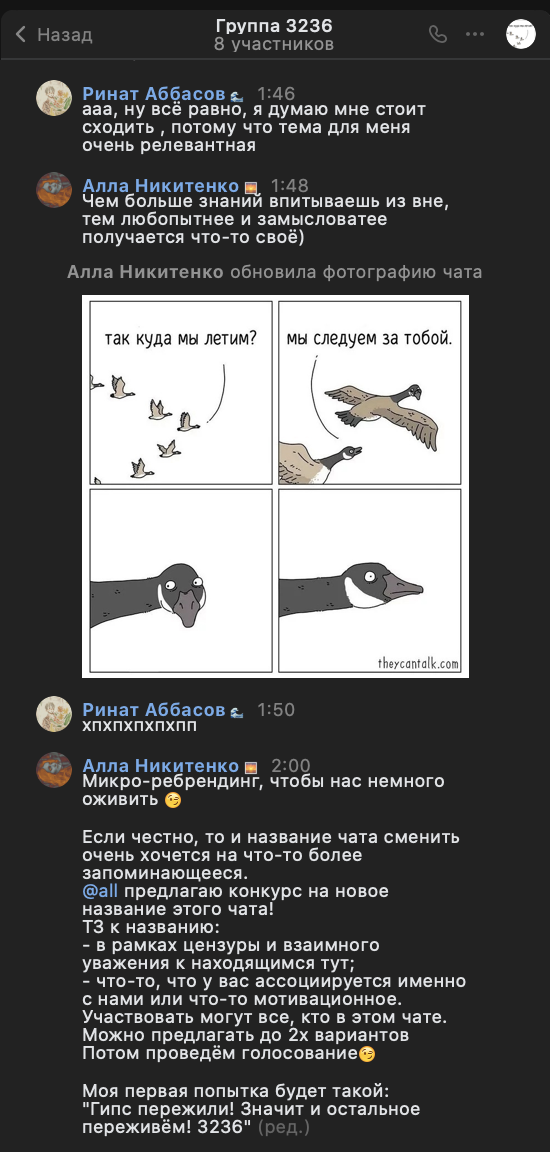
Task: Click the wave emoji status beside Ринат Аббасов 1:46
Action: tap(236, 95)
